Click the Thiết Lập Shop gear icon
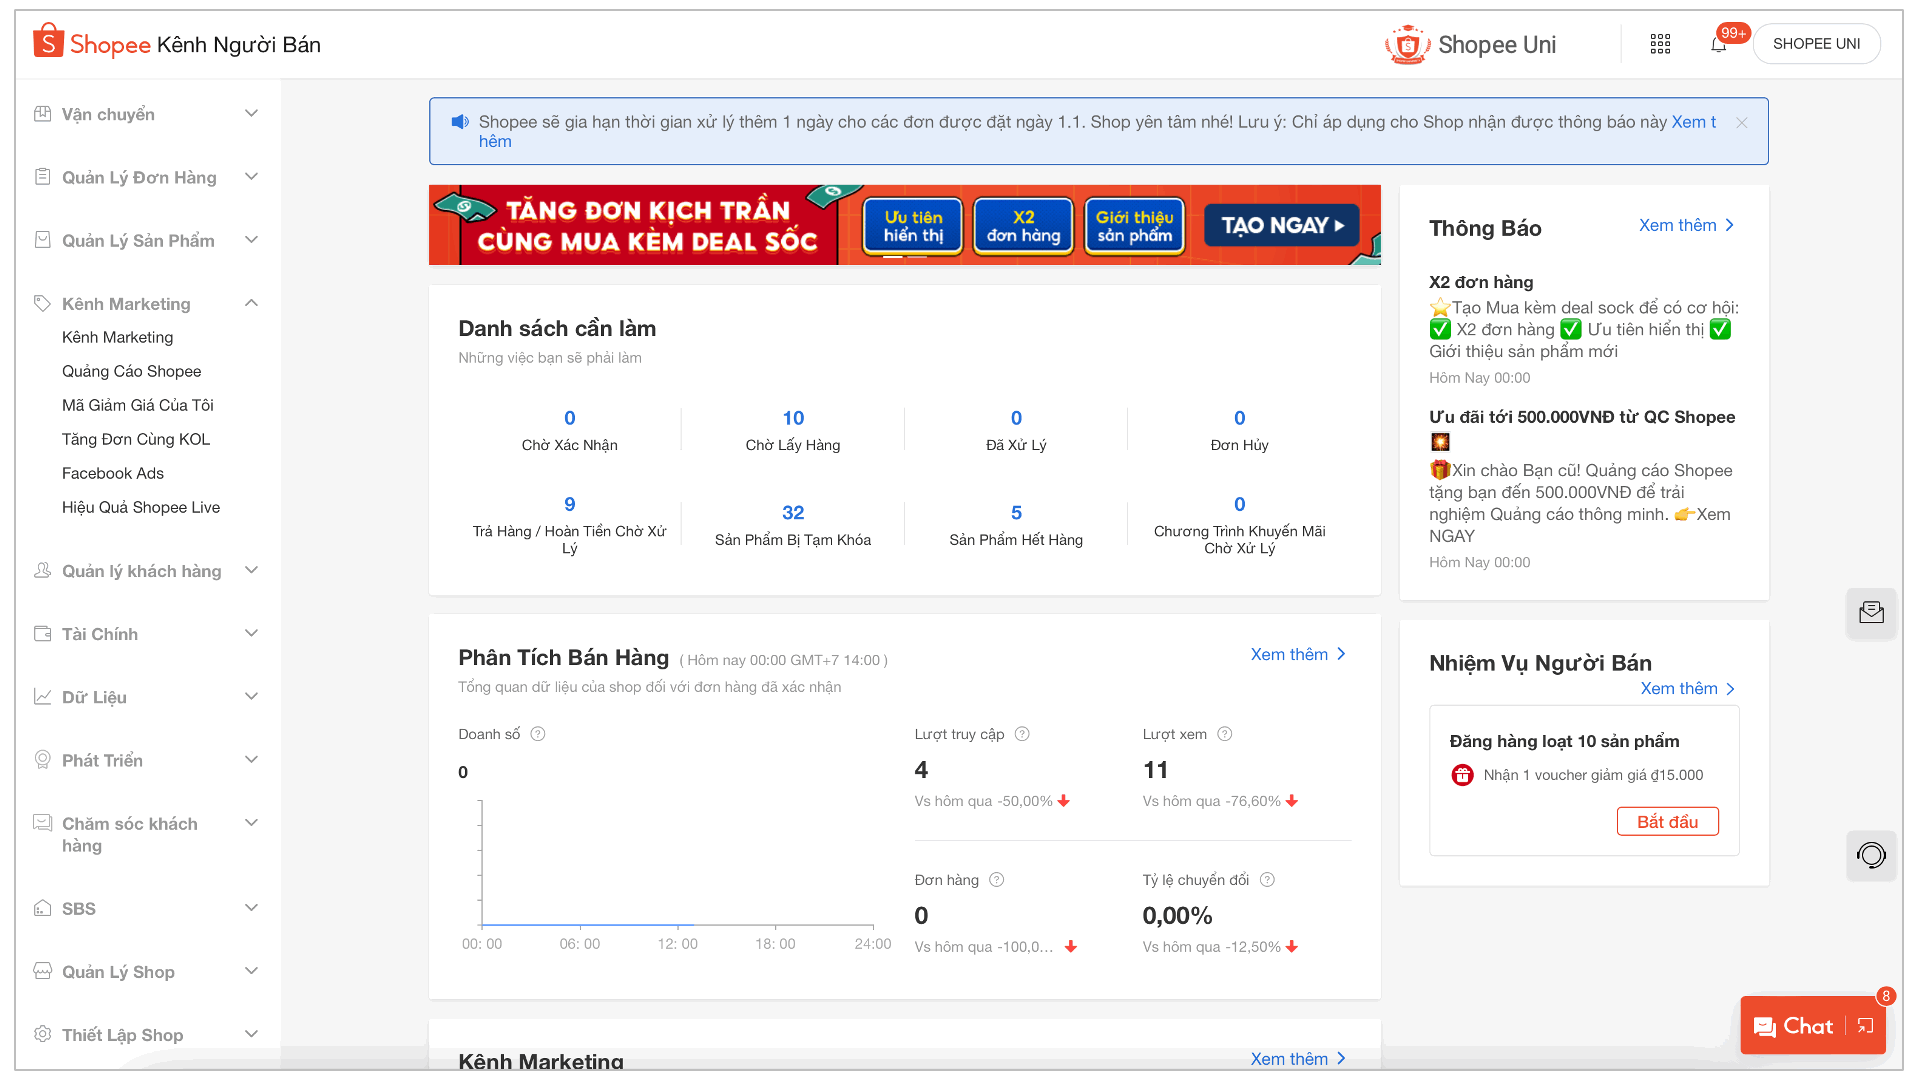The image size is (1918, 1080). tap(43, 1034)
